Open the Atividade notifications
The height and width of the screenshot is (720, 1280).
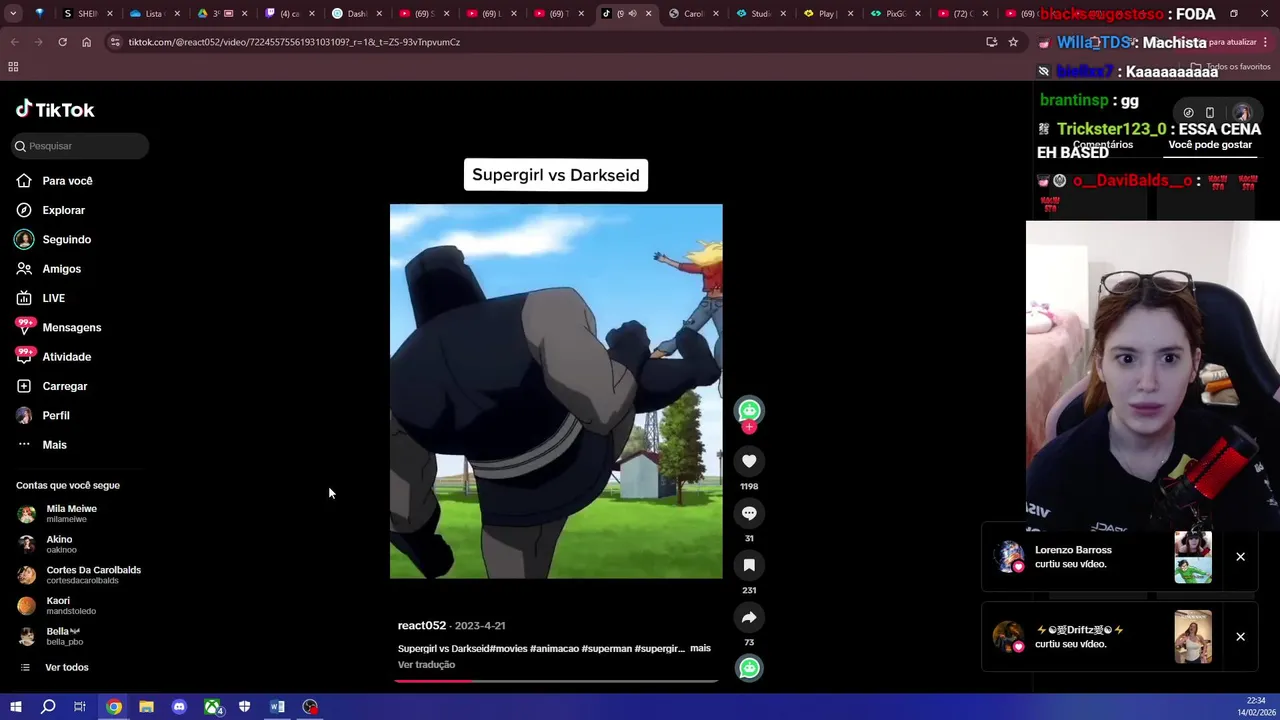53,357
